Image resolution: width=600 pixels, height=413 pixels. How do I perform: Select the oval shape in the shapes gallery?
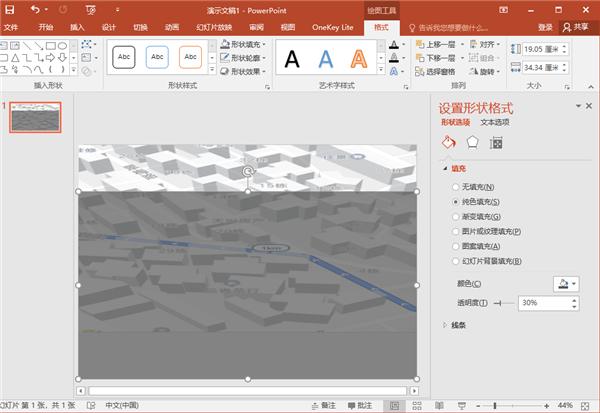click(62, 46)
